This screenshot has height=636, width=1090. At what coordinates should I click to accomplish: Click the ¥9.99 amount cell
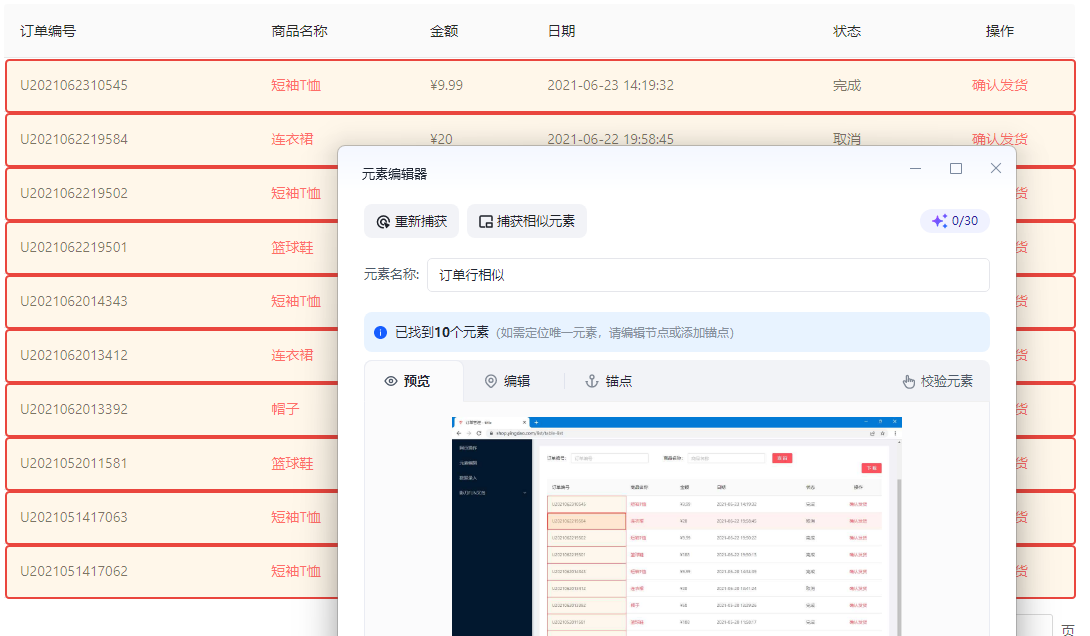point(446,85)
